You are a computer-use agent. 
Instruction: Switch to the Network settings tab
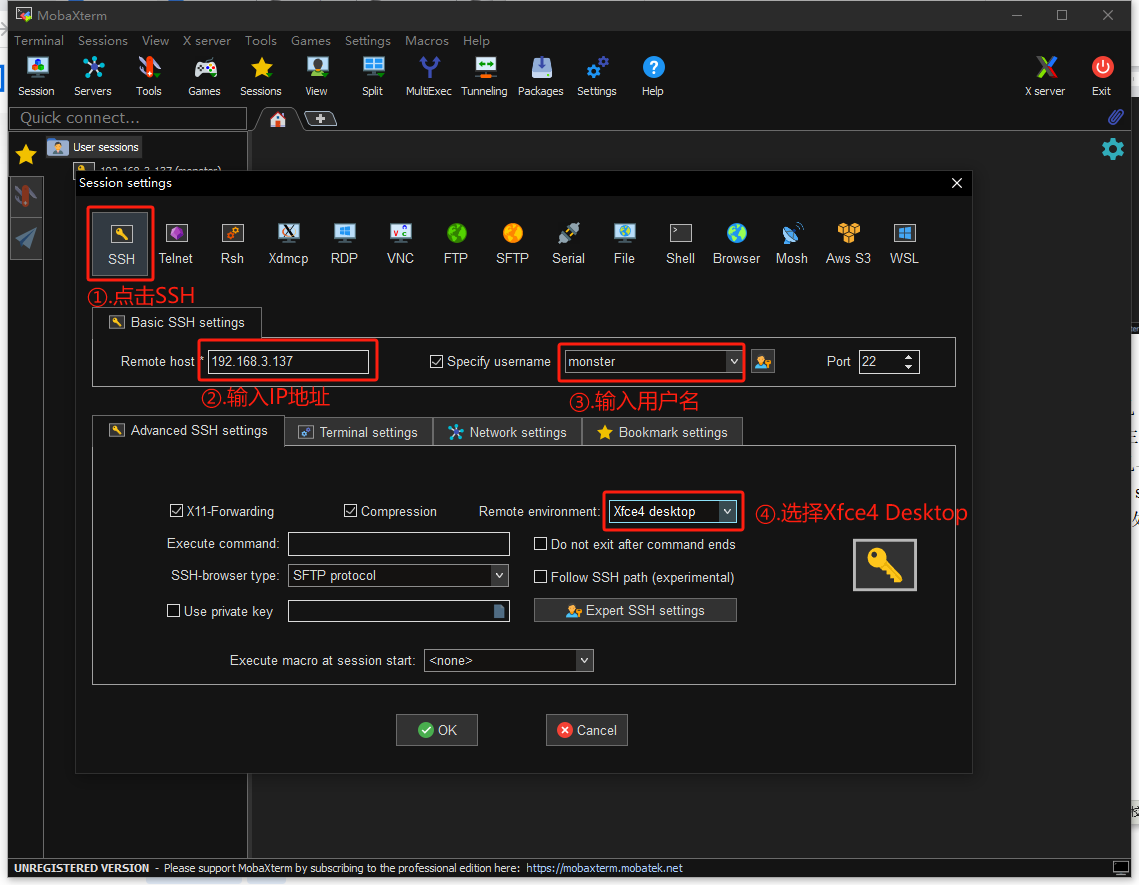click(x=507, y=432)
